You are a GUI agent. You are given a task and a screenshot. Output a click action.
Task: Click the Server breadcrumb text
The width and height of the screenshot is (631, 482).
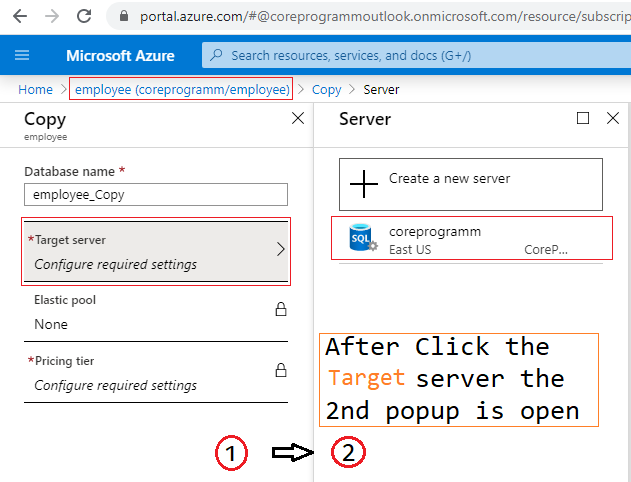[381, 89]
